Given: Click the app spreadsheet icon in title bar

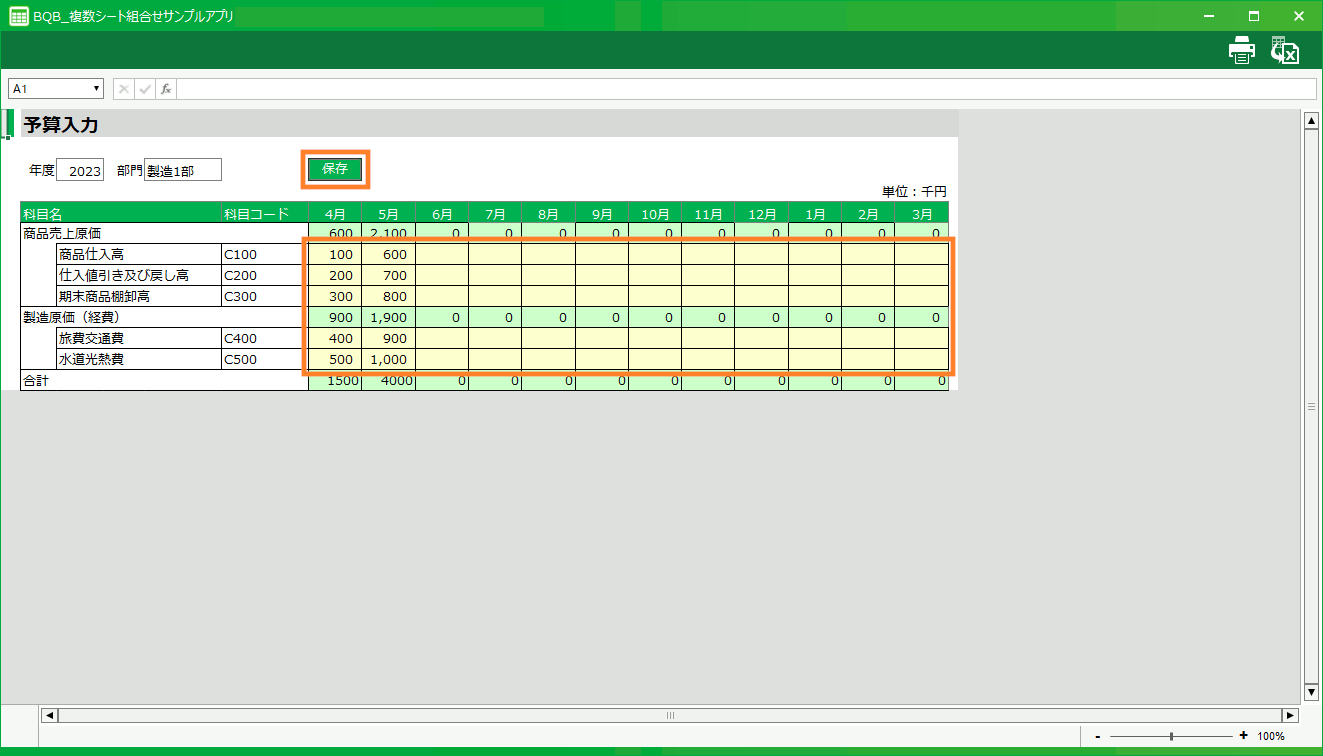Looking at the screenshot, I should (18, 16).
